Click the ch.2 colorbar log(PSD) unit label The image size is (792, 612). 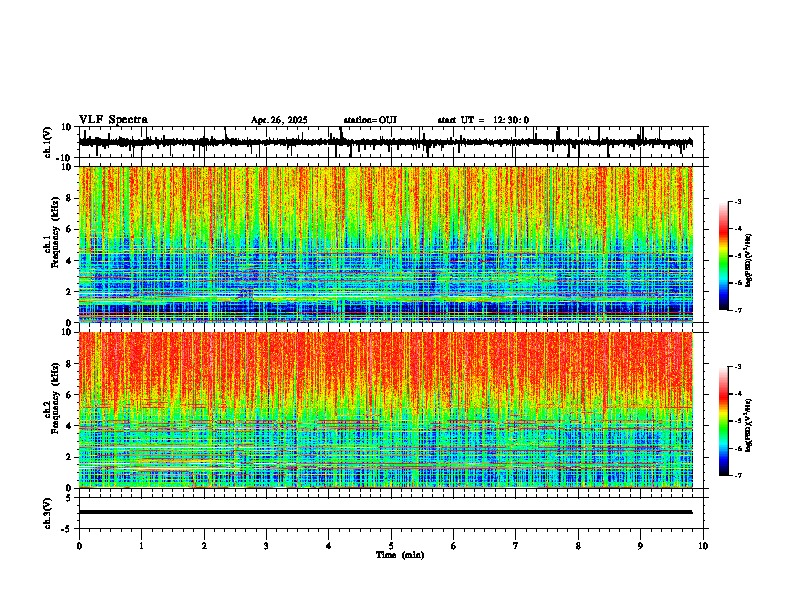pos(749,425)
